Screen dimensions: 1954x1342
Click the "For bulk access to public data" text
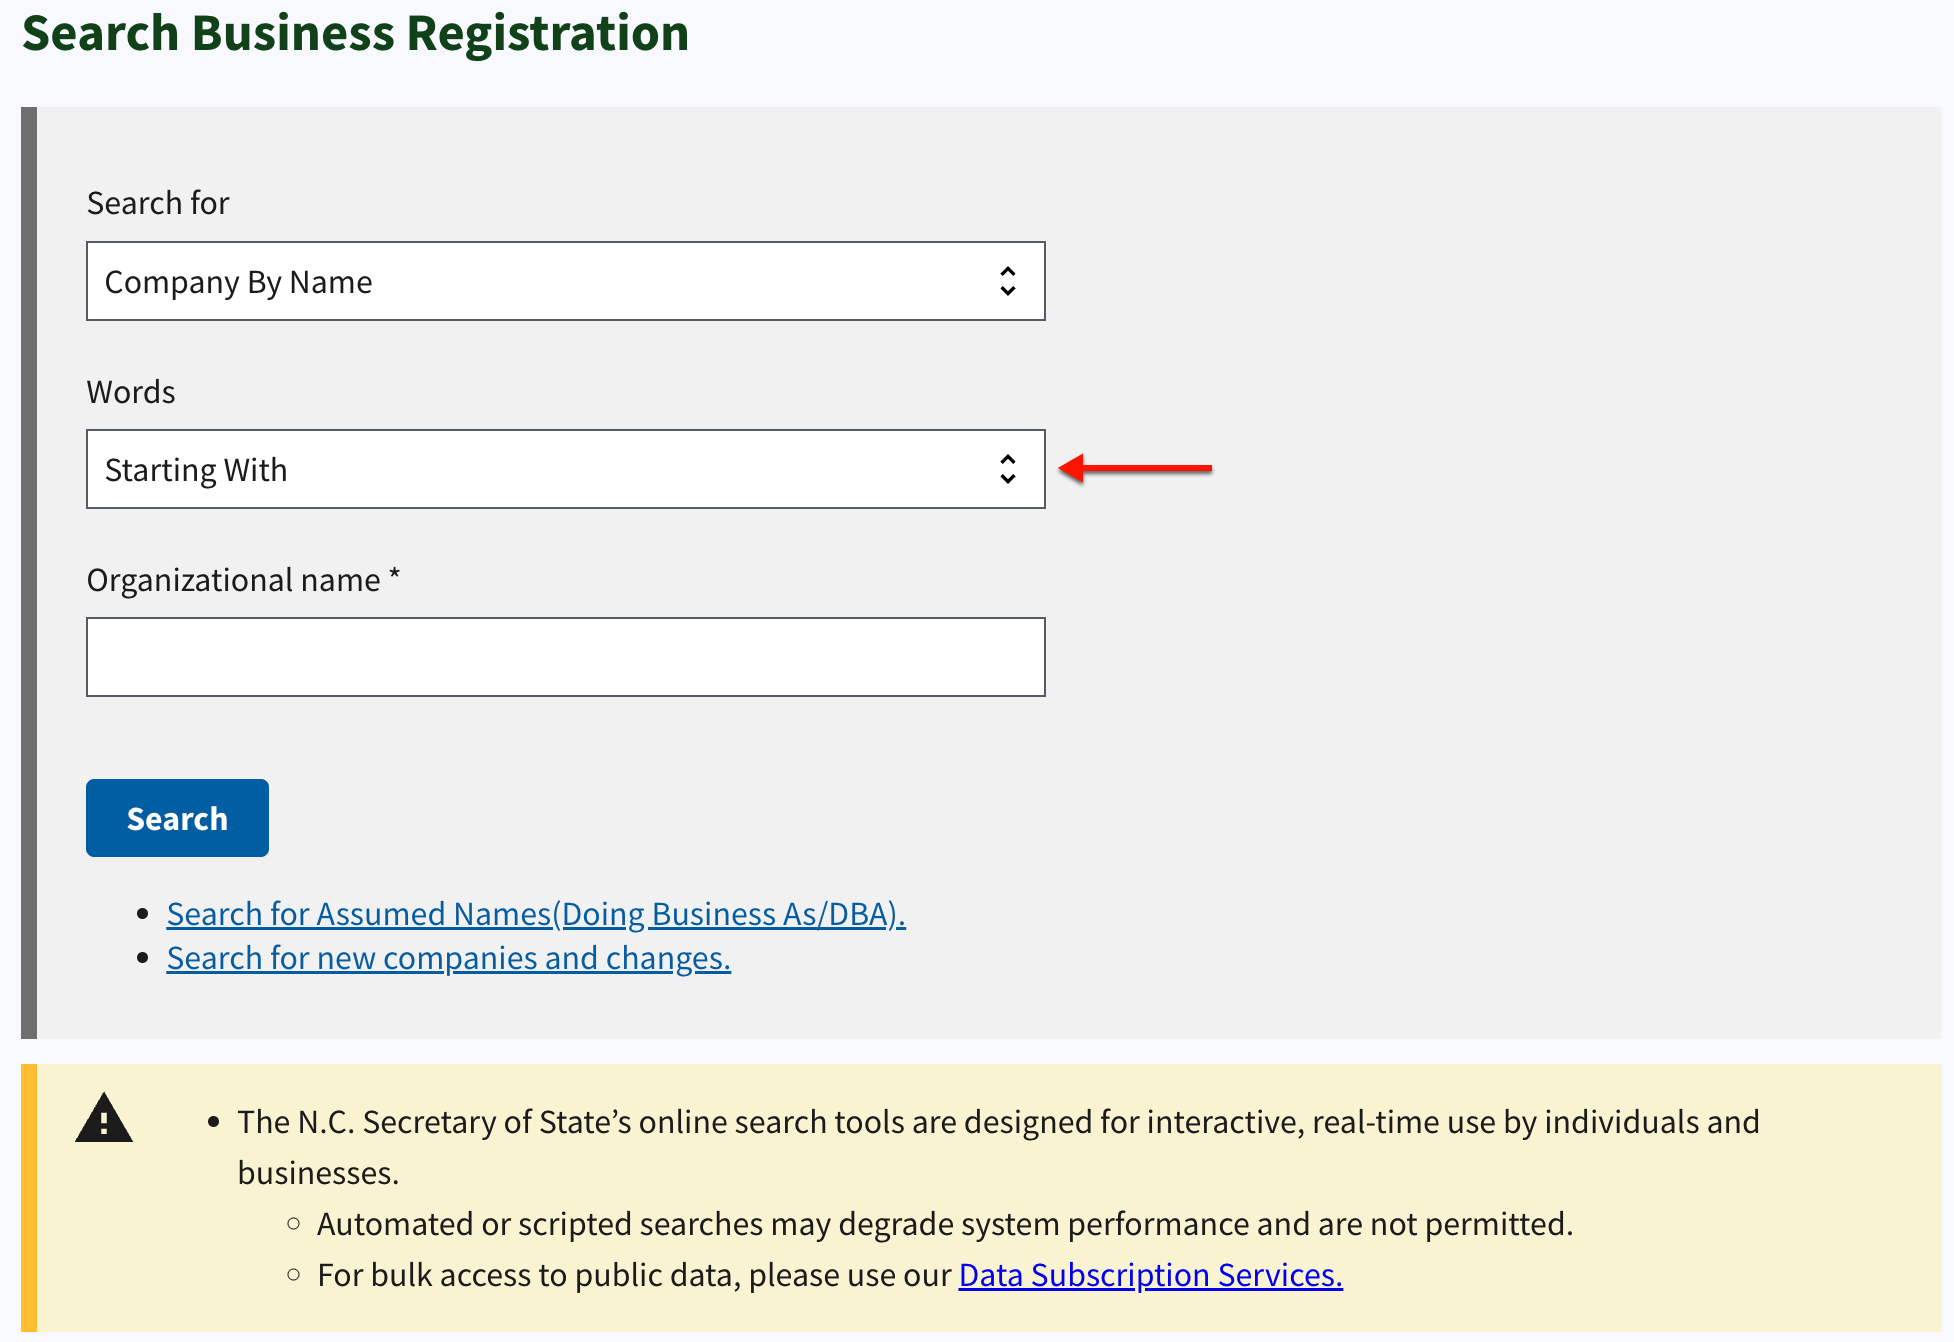(528, 1275)
